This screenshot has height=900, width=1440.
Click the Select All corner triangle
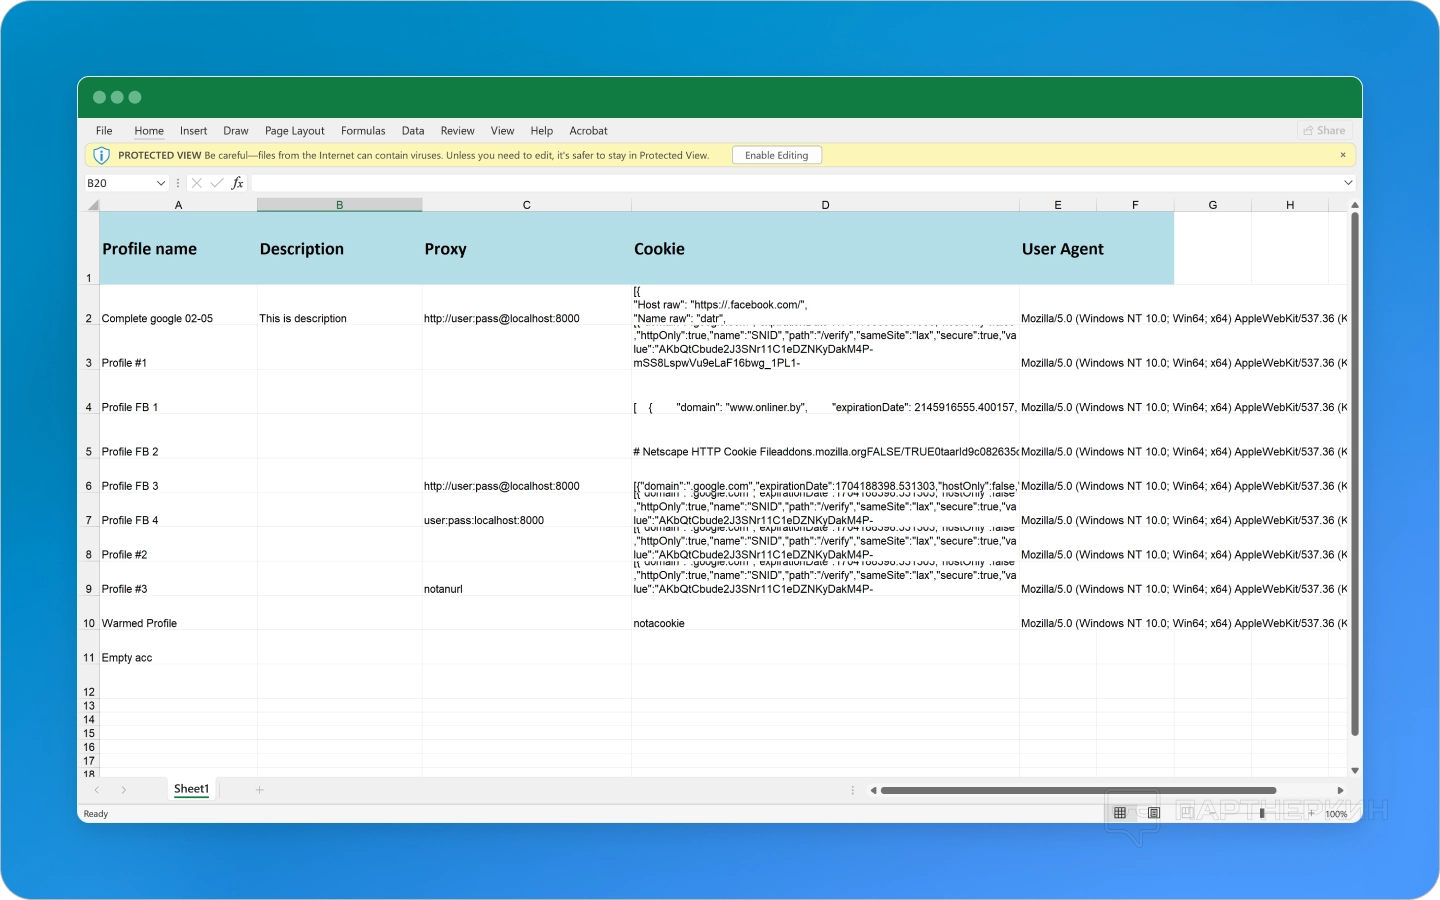93,205
